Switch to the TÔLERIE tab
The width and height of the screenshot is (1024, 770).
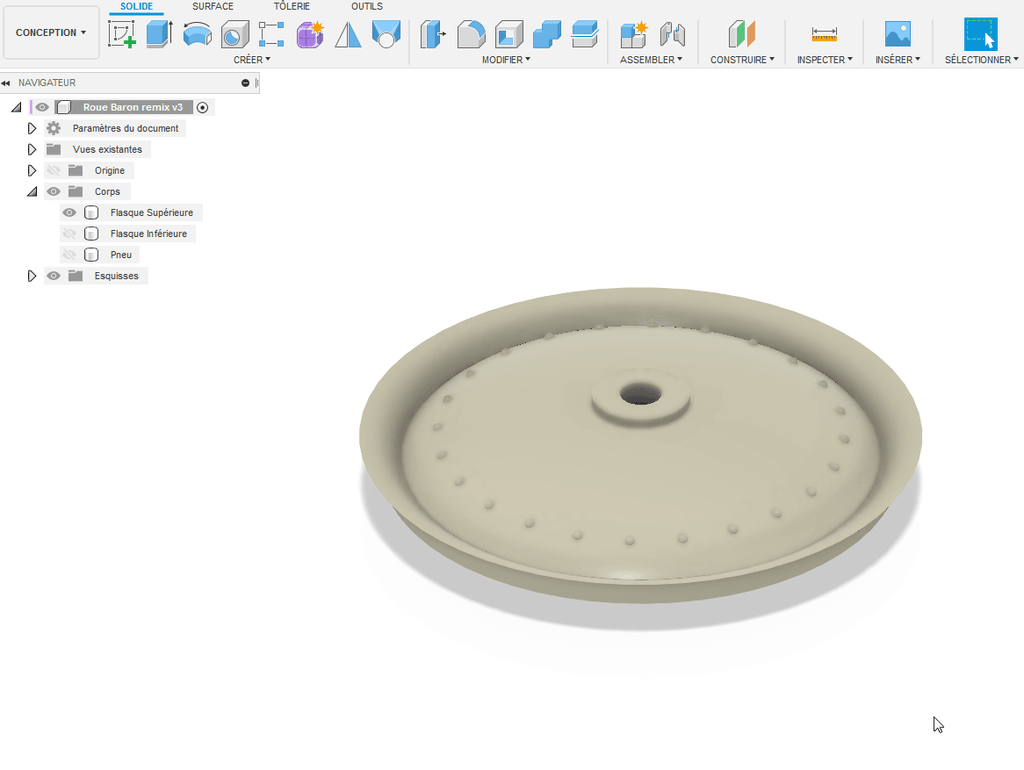click(x=291, y=7)
